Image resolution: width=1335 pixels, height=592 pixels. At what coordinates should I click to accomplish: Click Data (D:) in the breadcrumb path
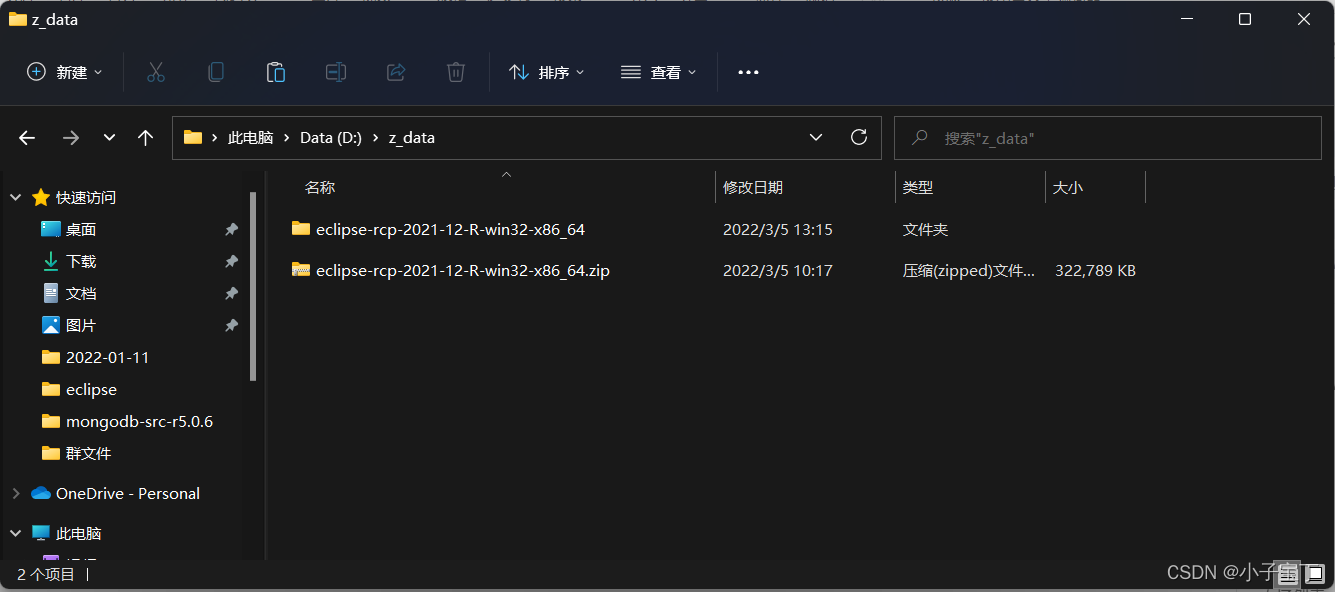pos(331,137)
